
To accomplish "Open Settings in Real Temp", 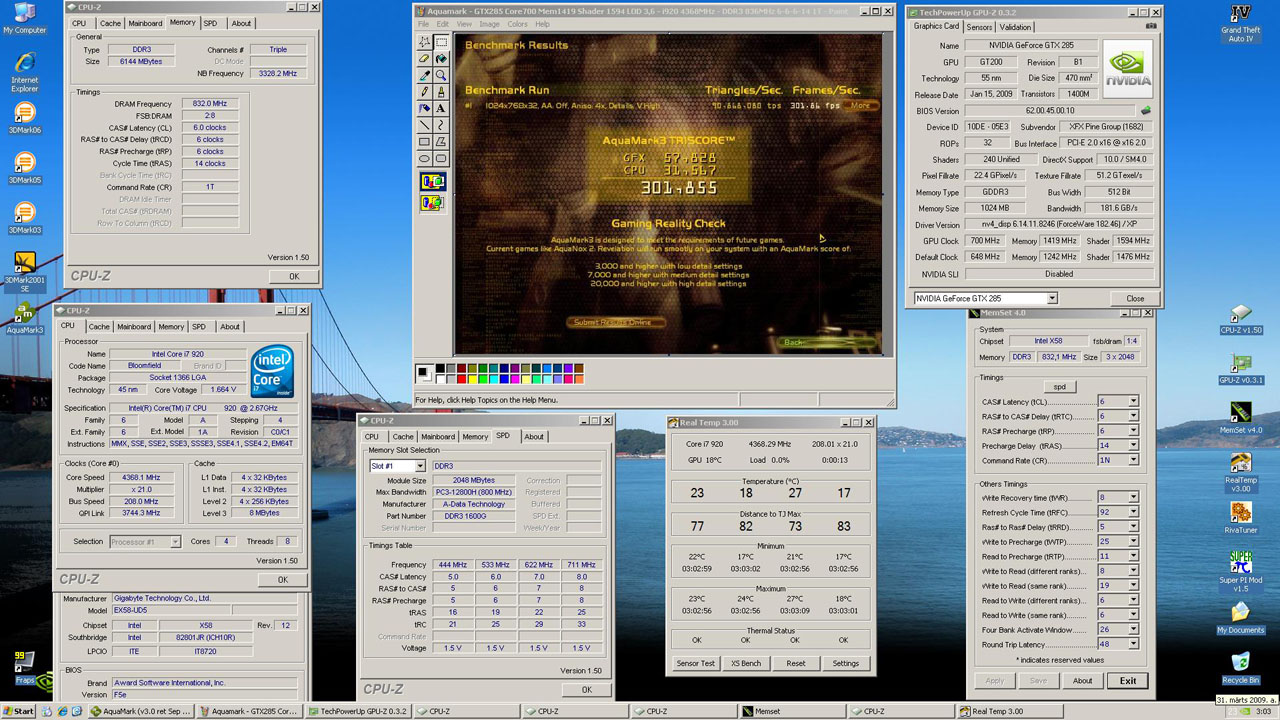I will click(x=846, y=663).
